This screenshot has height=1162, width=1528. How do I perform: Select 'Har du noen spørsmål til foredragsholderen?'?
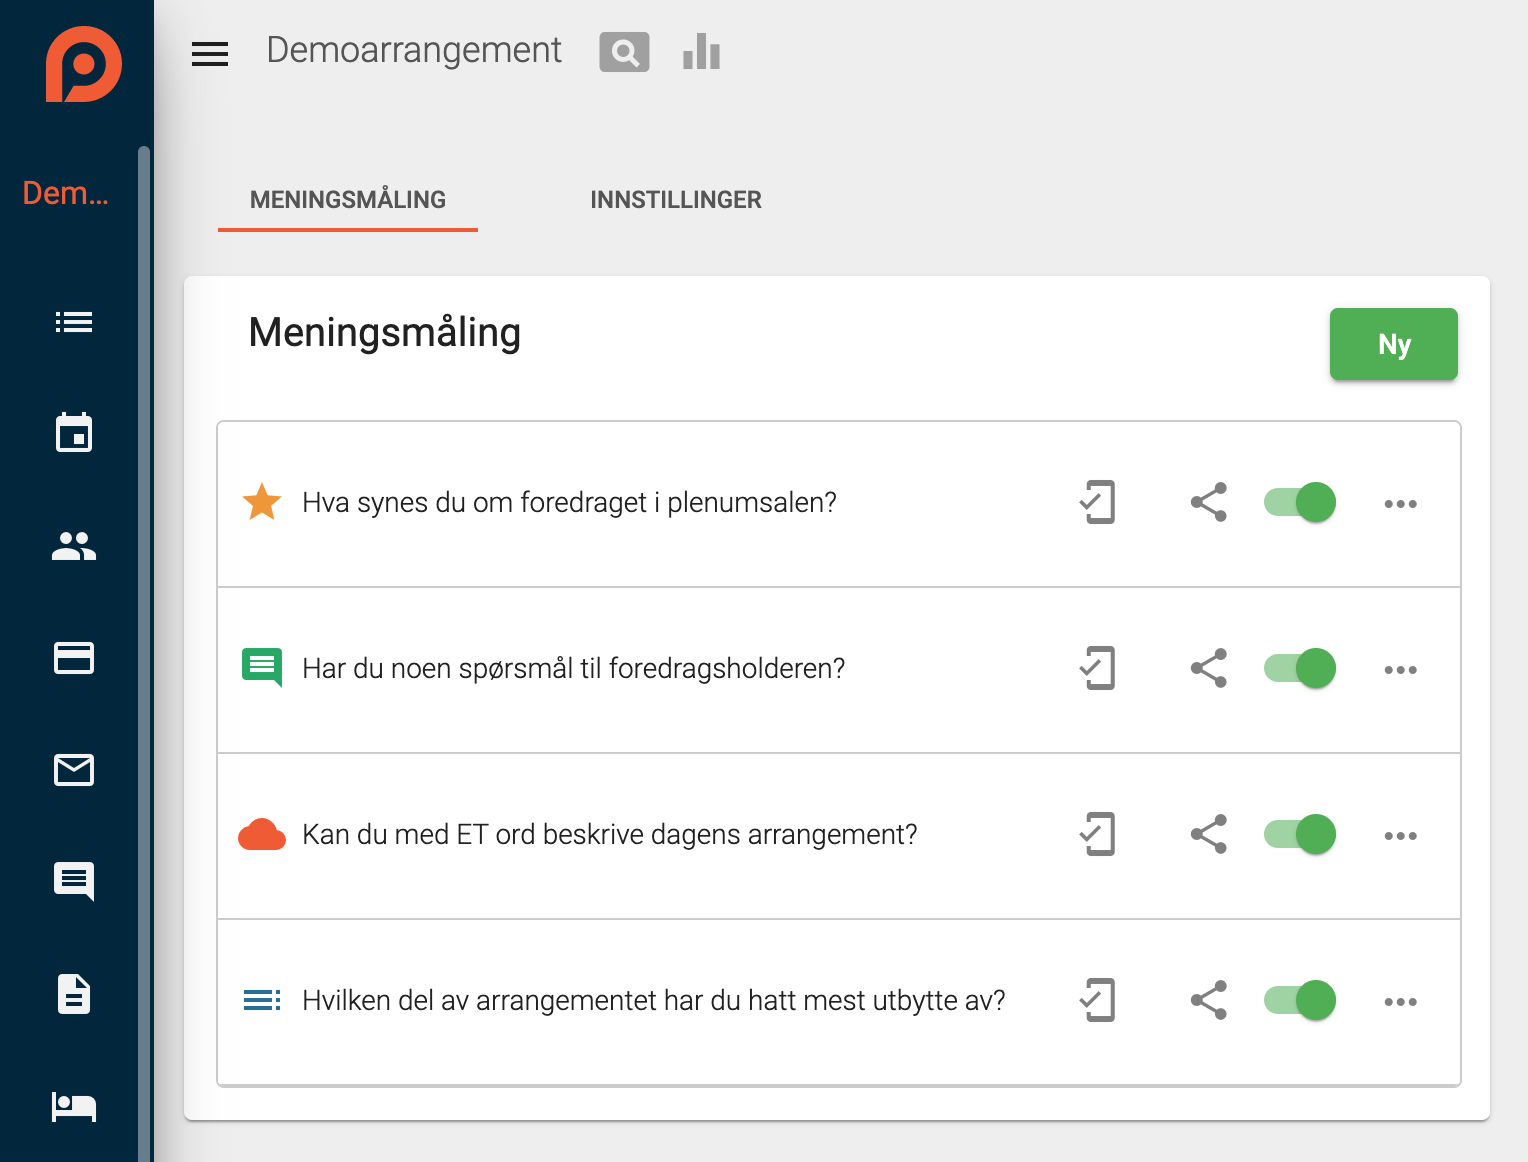pyautogui.click(x=573, y=668)
